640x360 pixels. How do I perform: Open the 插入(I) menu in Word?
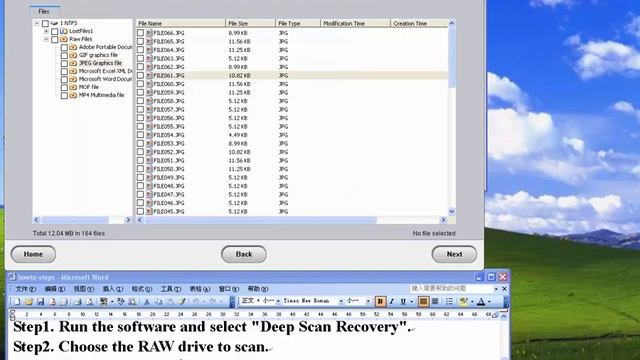(113, 289)
